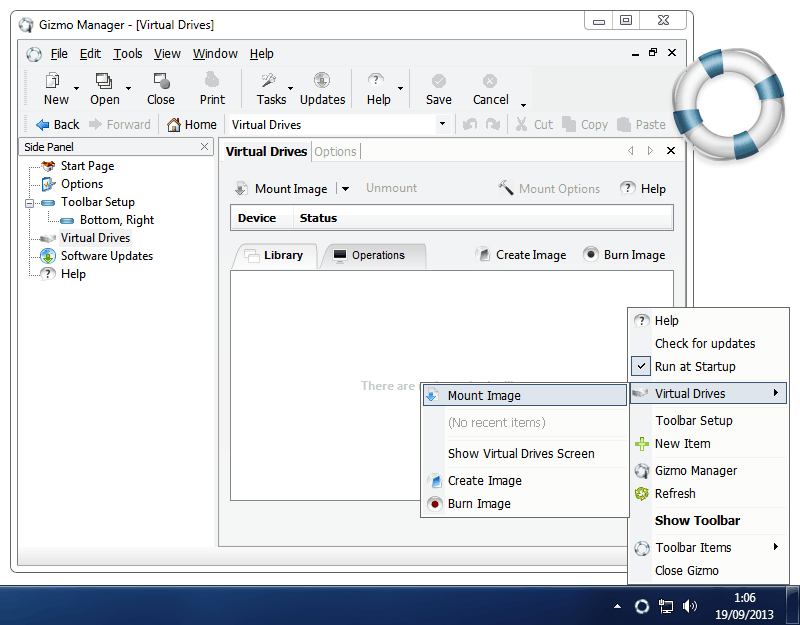Choose New Item in tray menu
This screenshot has width=800, height=625.
point(709,443)
